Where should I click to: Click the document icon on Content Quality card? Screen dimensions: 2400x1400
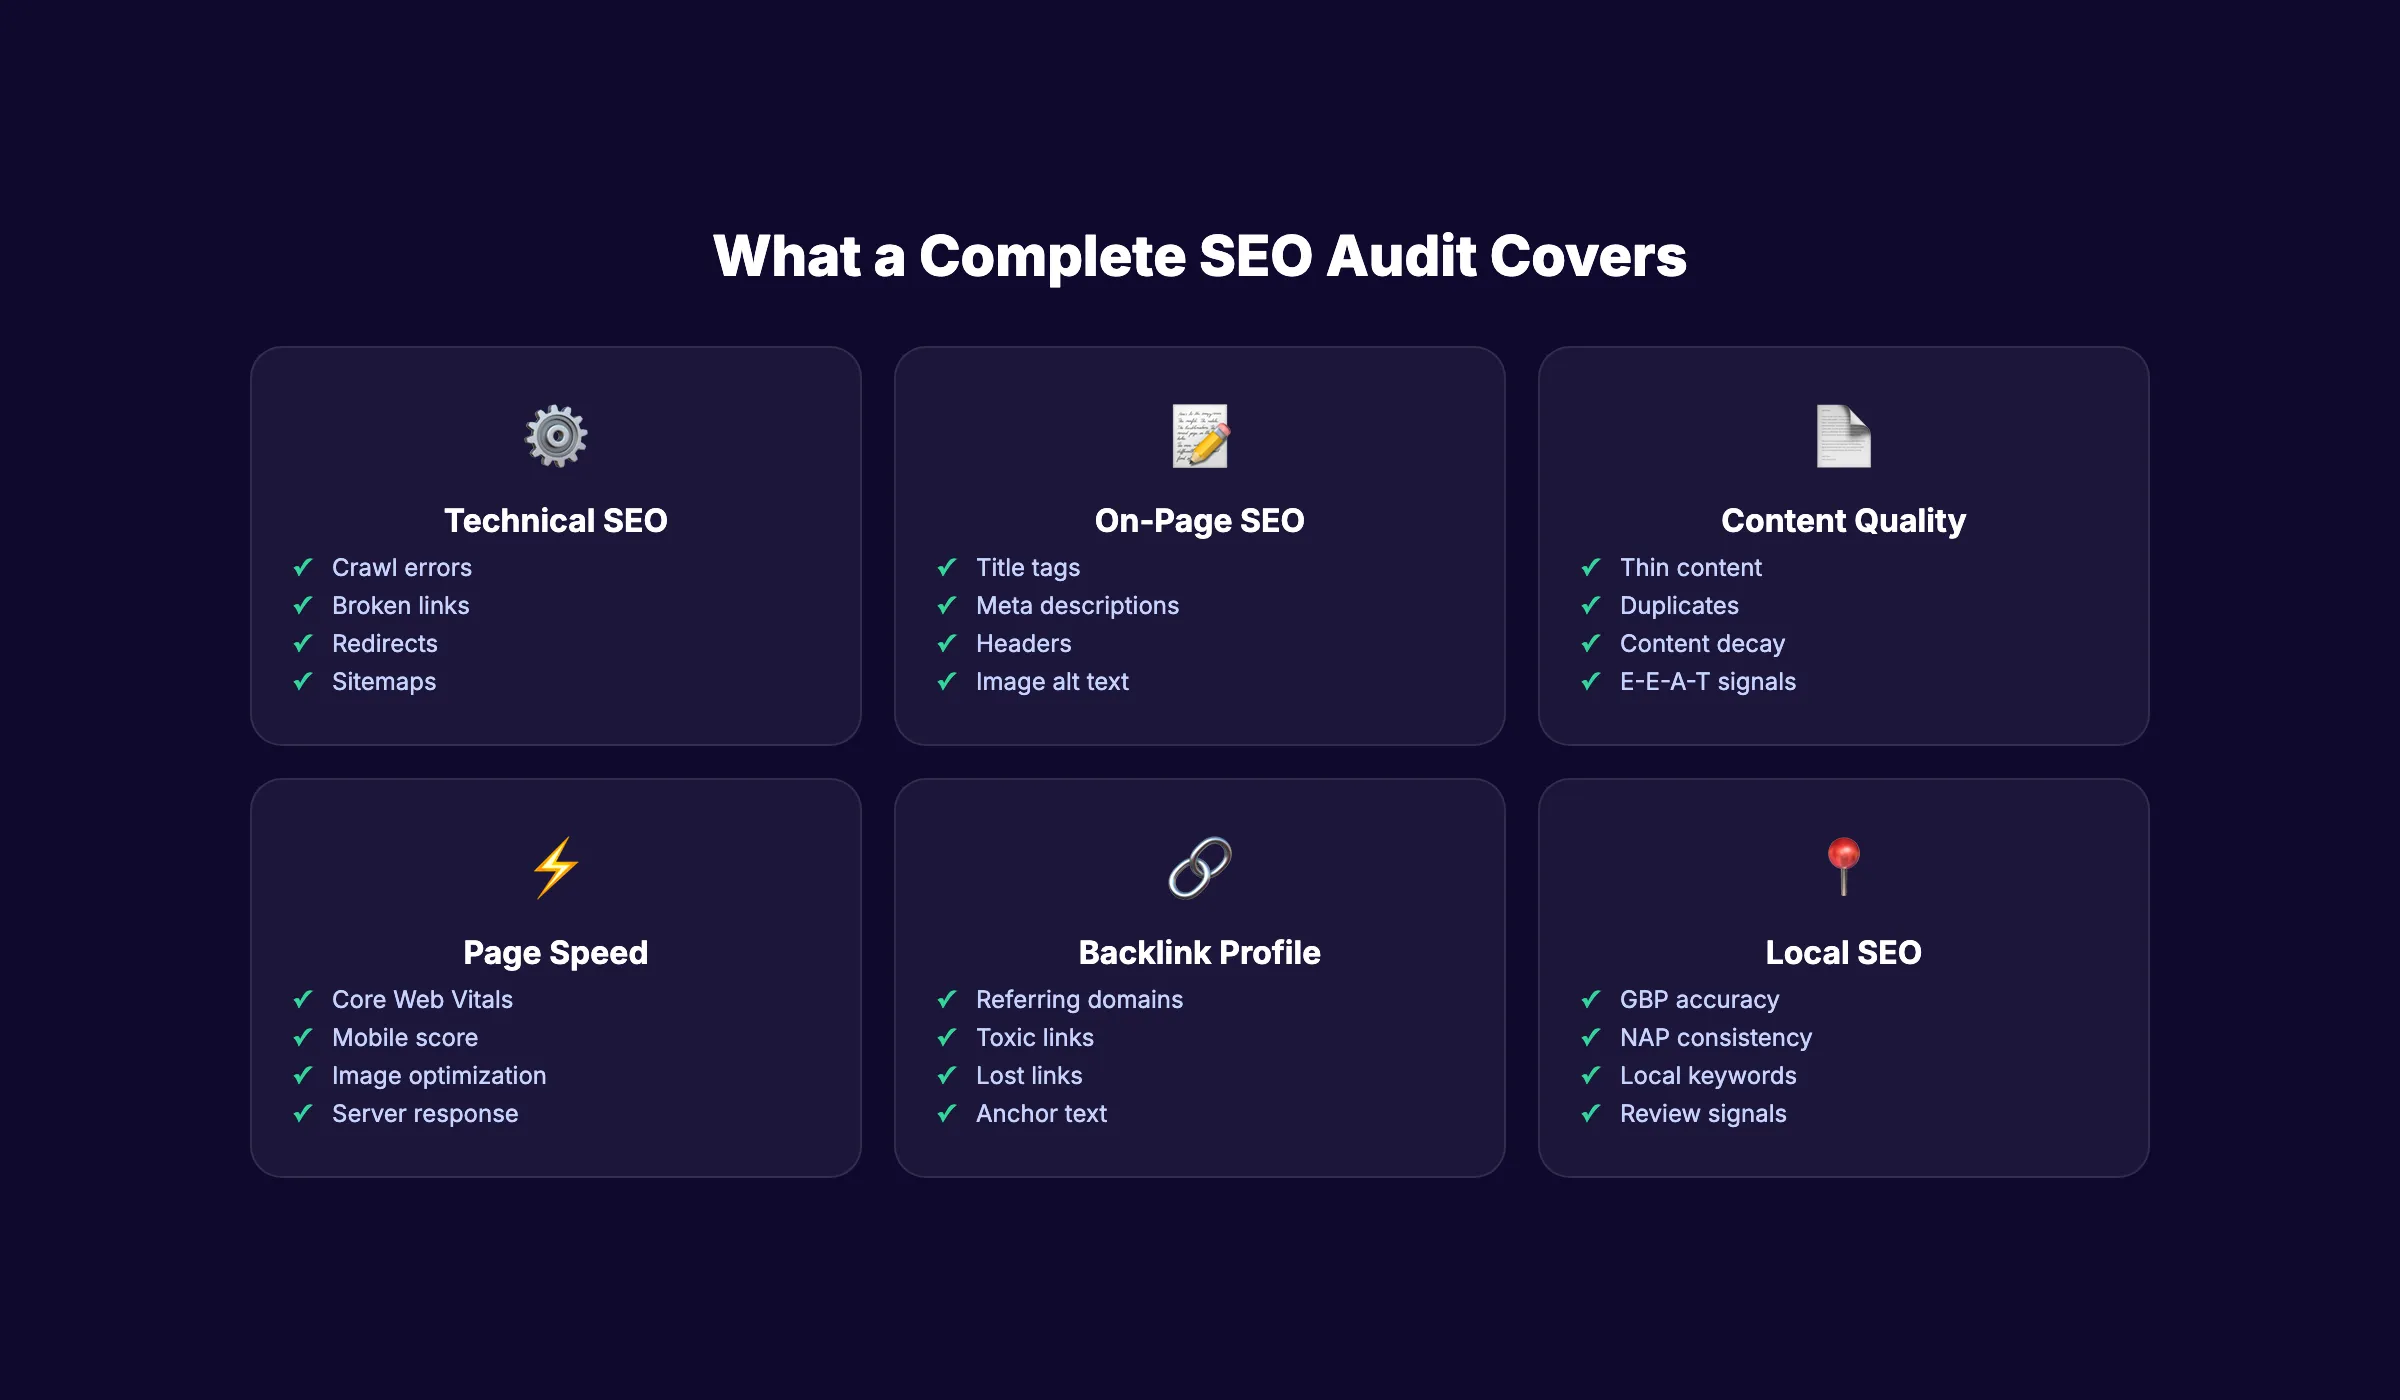(x=1843, y=437)
